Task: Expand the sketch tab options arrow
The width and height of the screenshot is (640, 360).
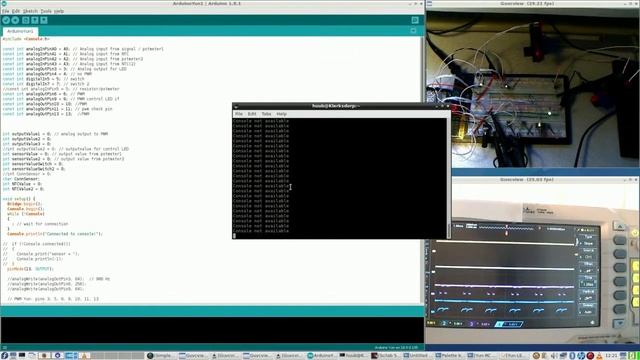Action: pyautogui.click(x=413, y=31)
